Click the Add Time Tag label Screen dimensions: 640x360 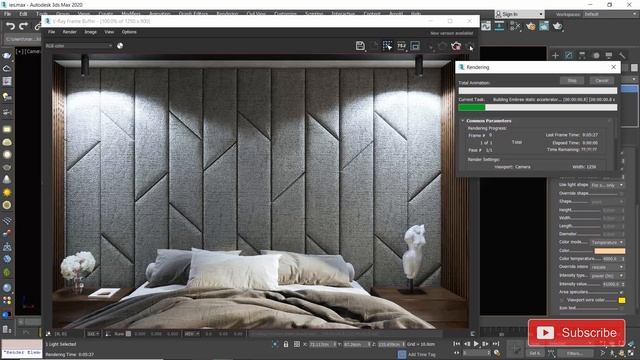[x=422, y=354]
